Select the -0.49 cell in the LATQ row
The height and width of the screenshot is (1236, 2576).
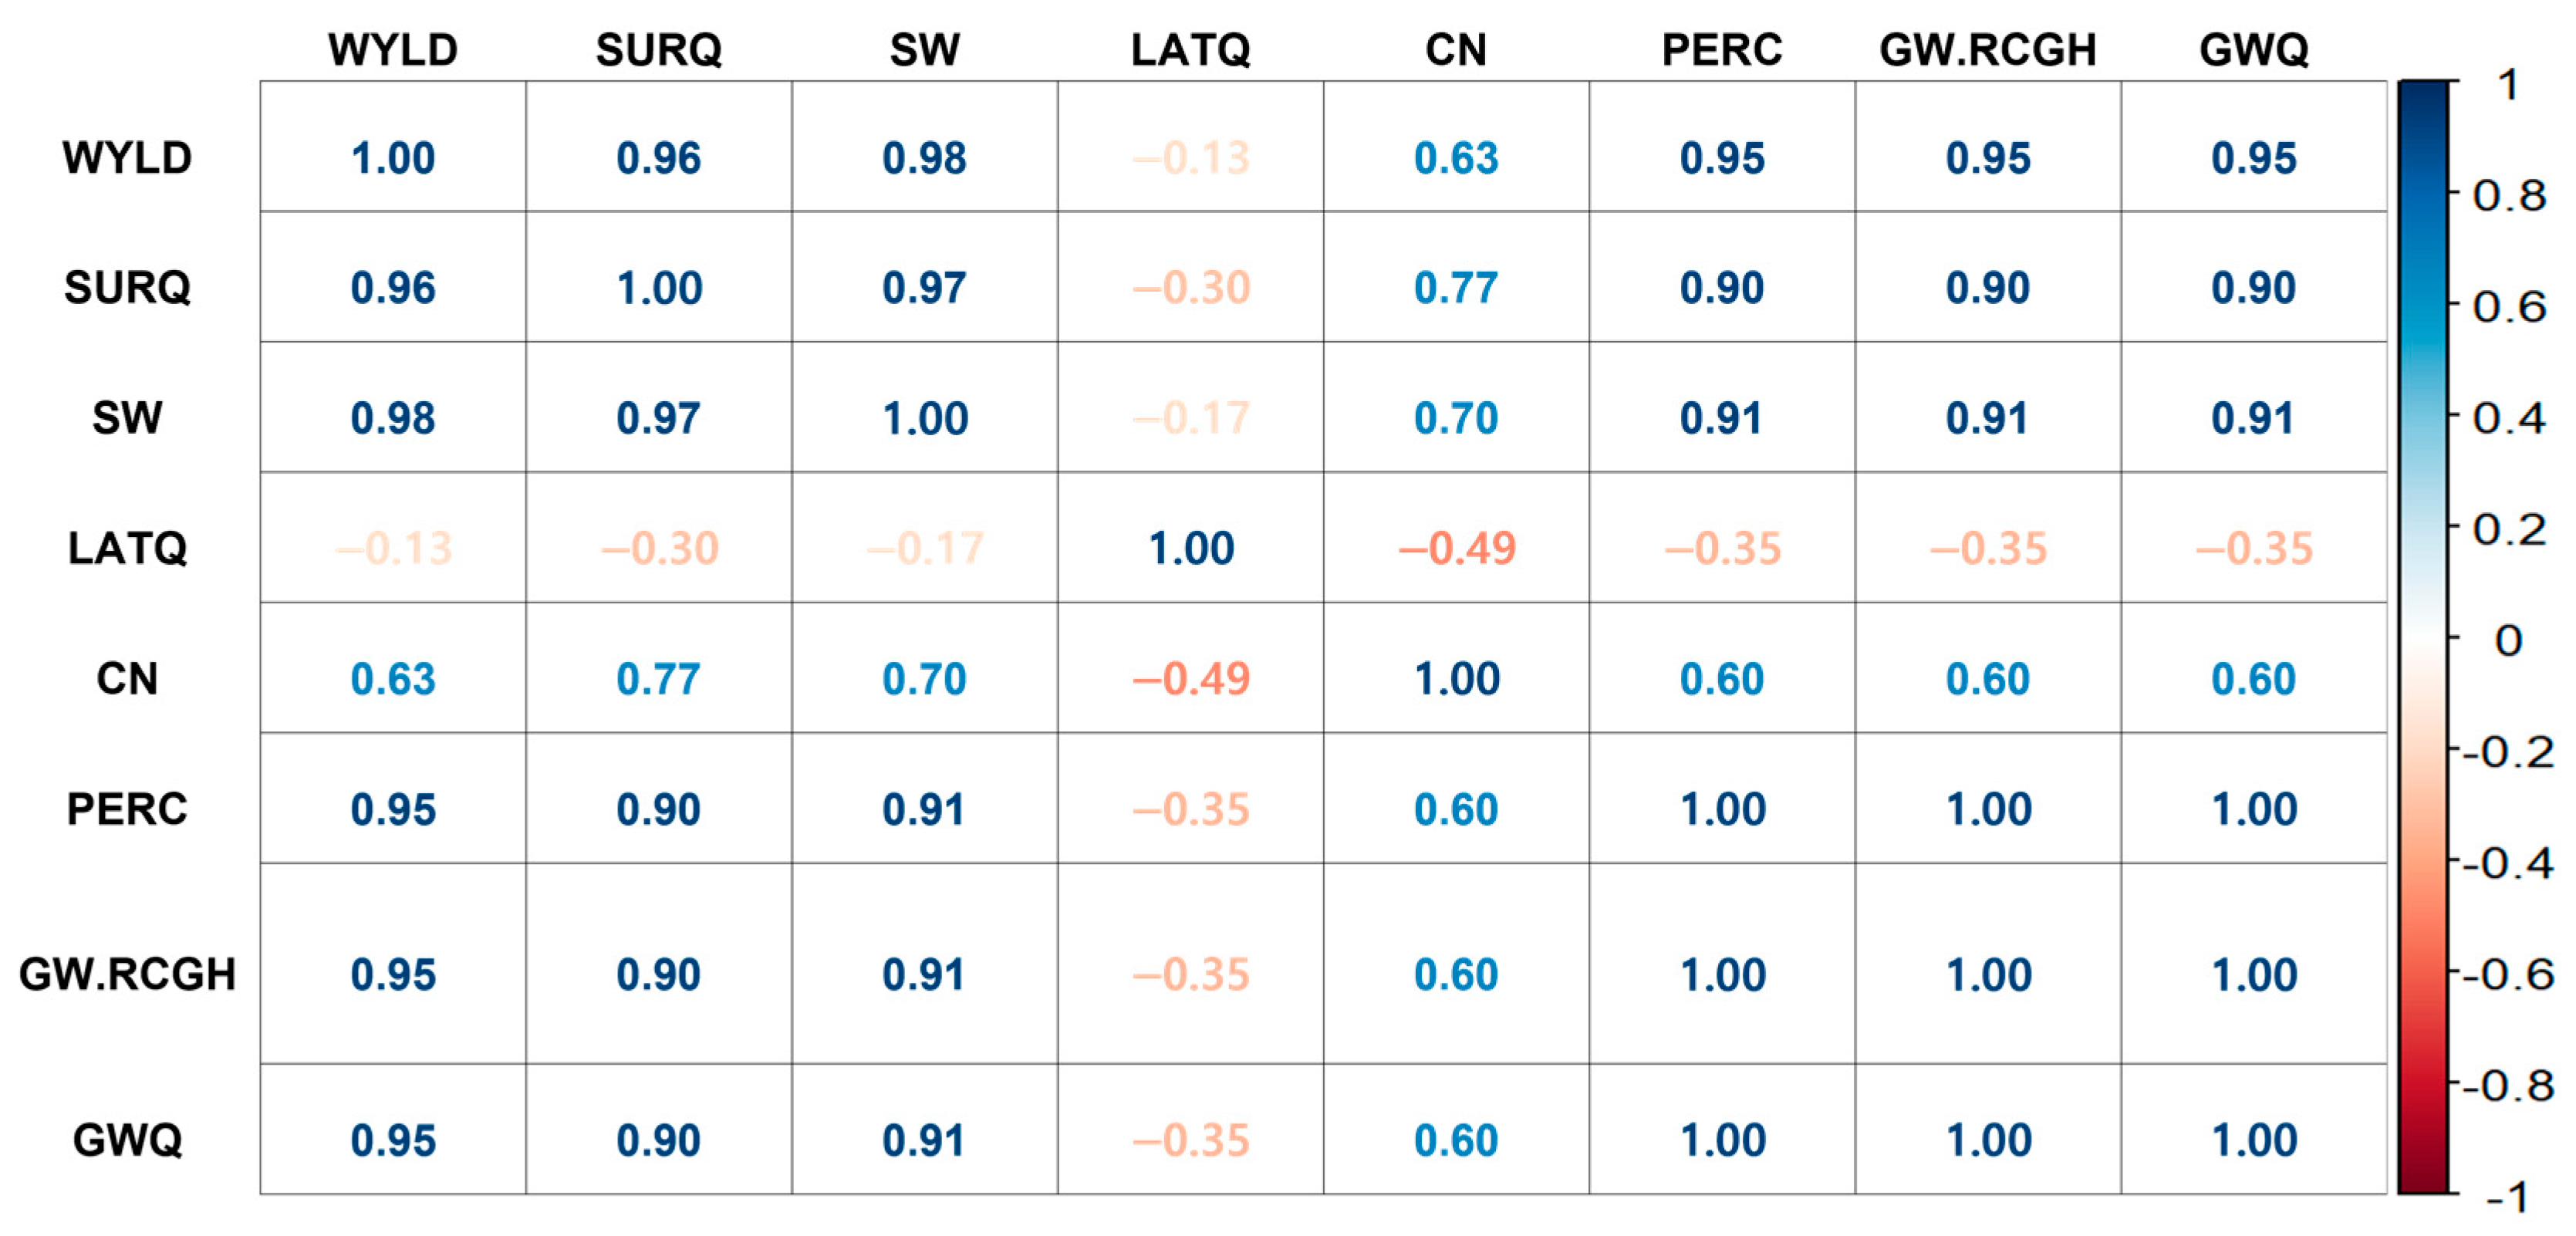pyautogui.click(x=1456, y=548)
